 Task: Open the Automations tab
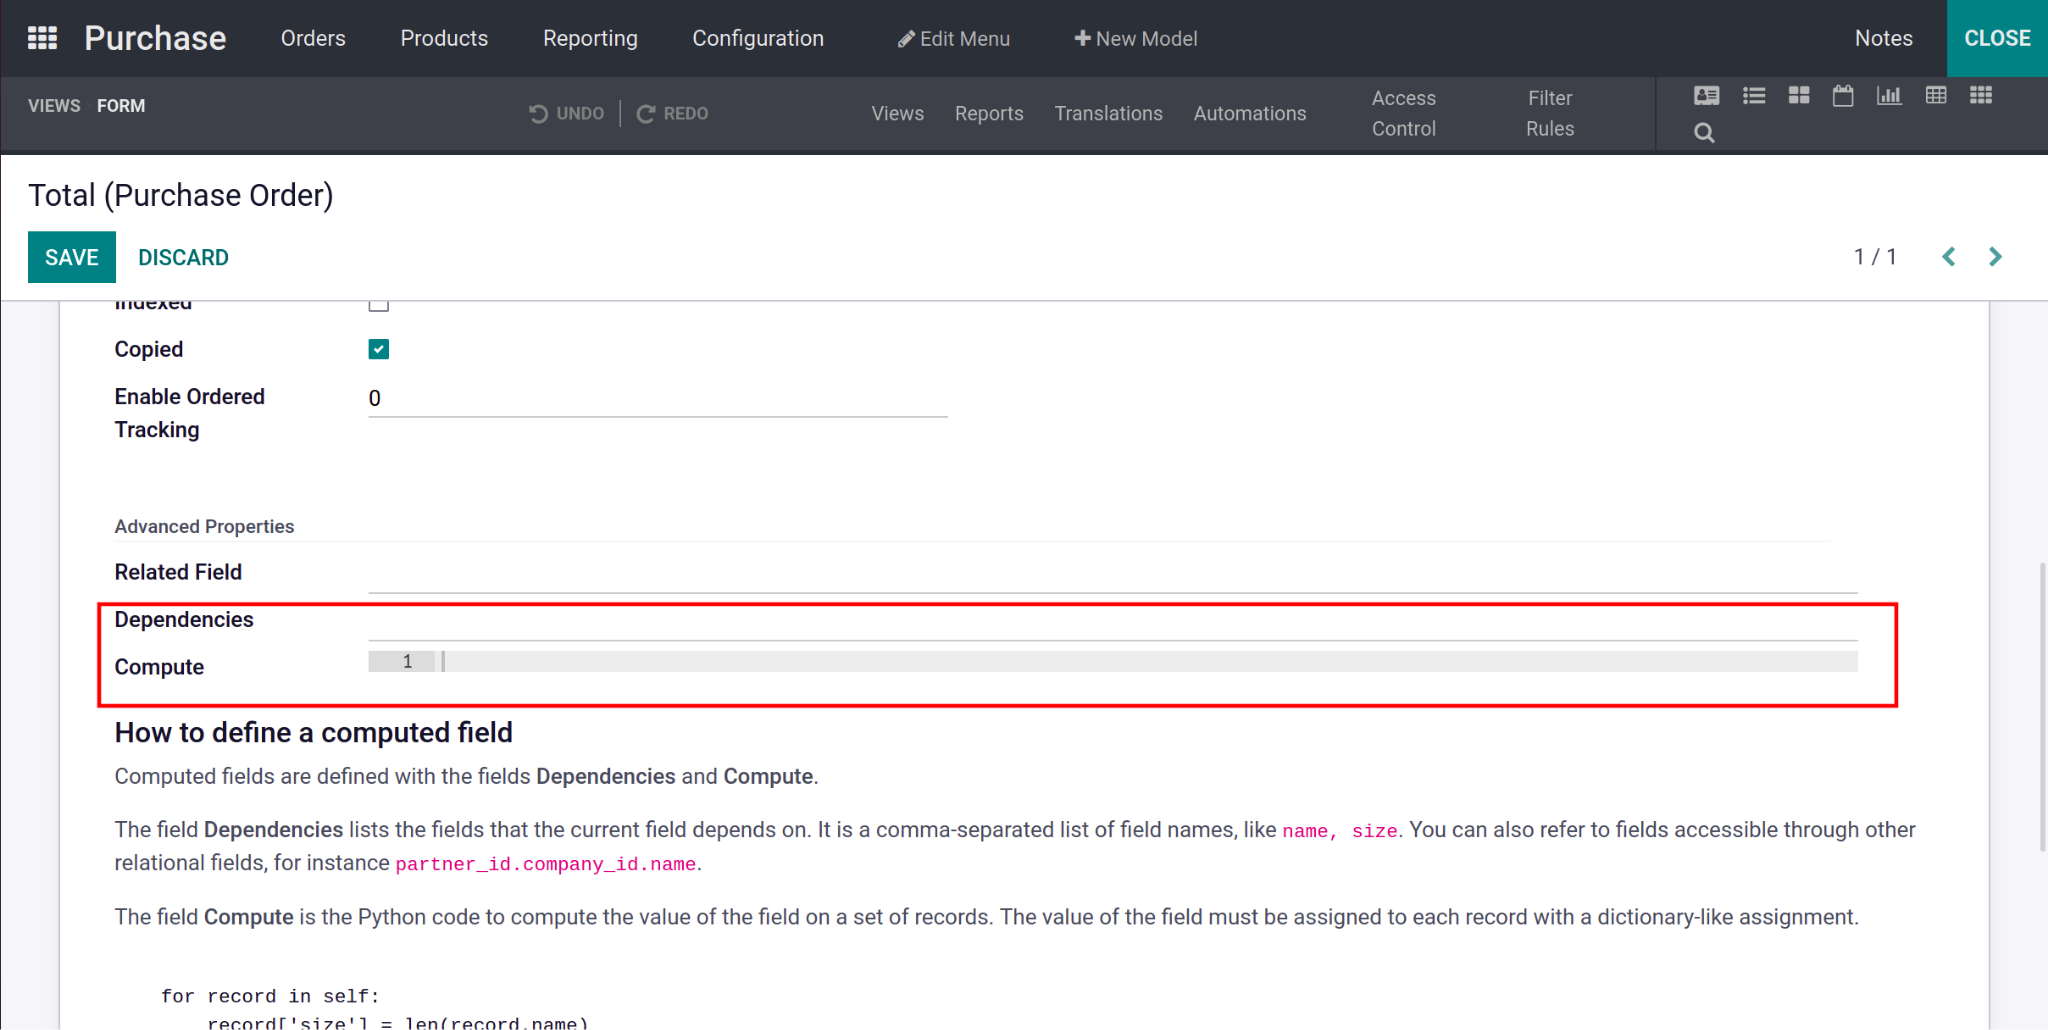1250,113
